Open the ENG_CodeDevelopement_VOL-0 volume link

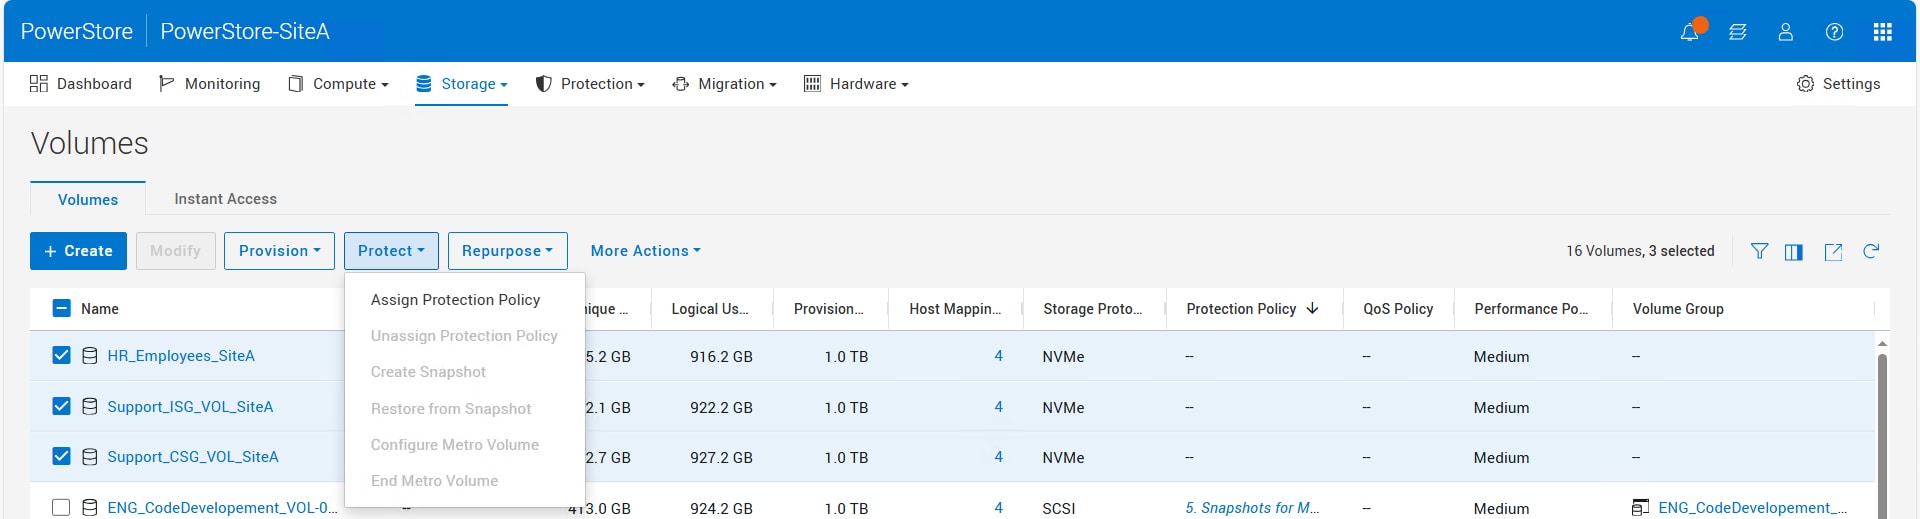[x=222, y=508]
